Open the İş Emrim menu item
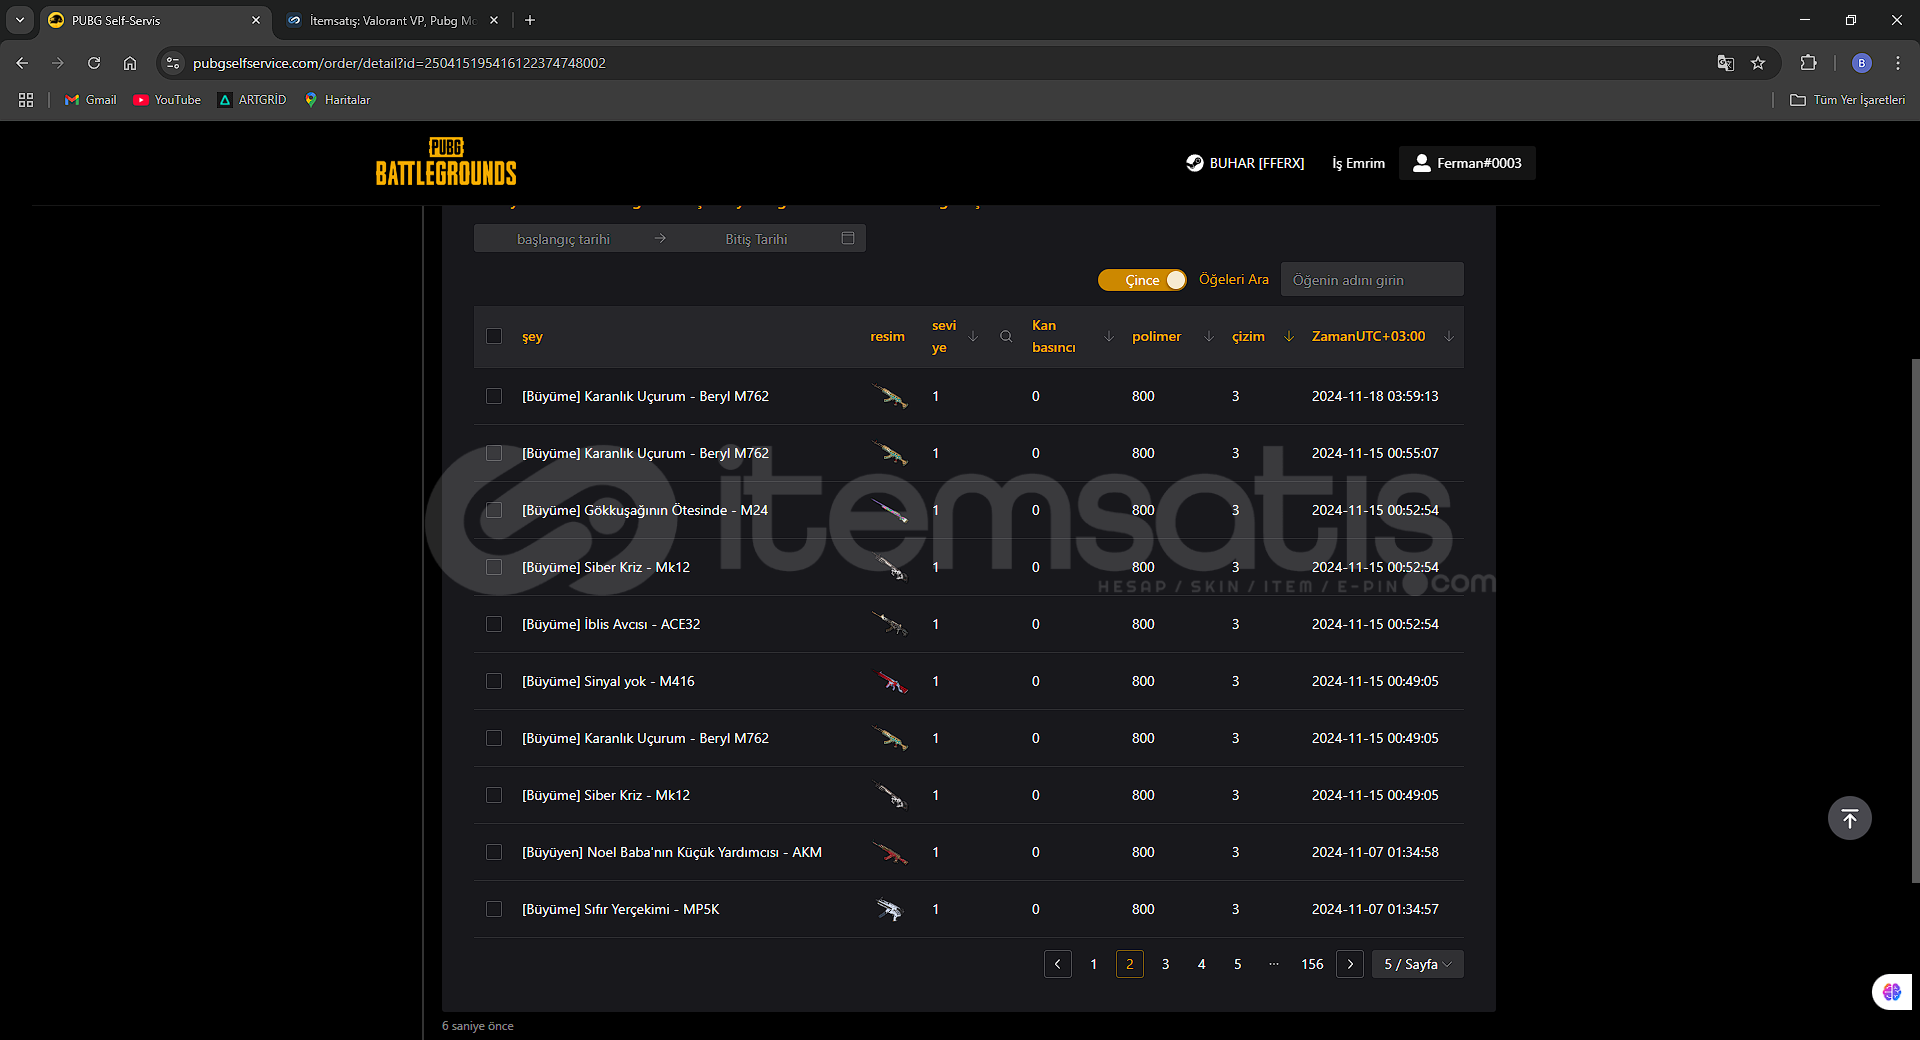 (x=1358, y=163)
